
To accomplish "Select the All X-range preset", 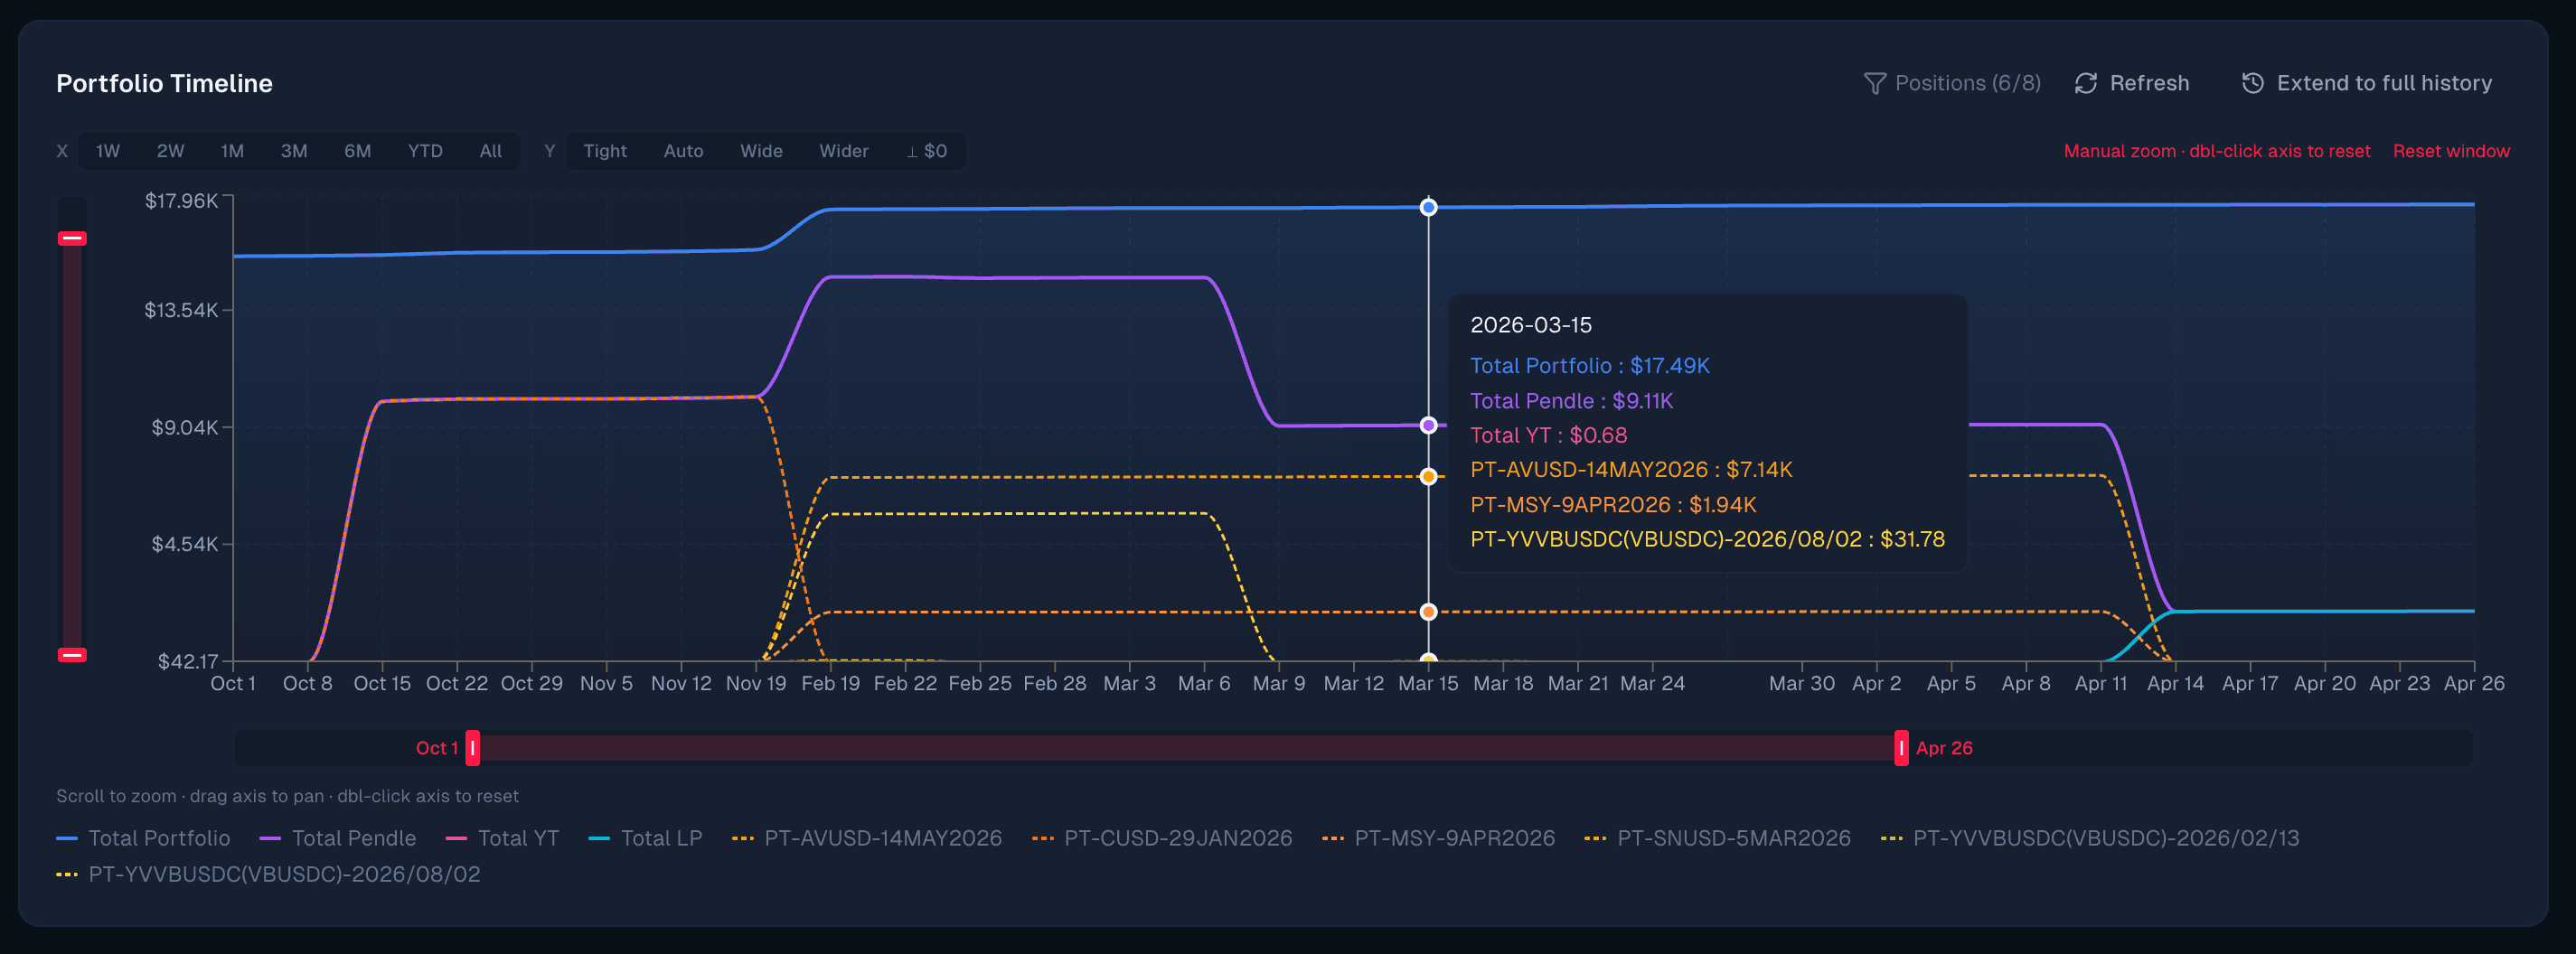I will 490,151.
